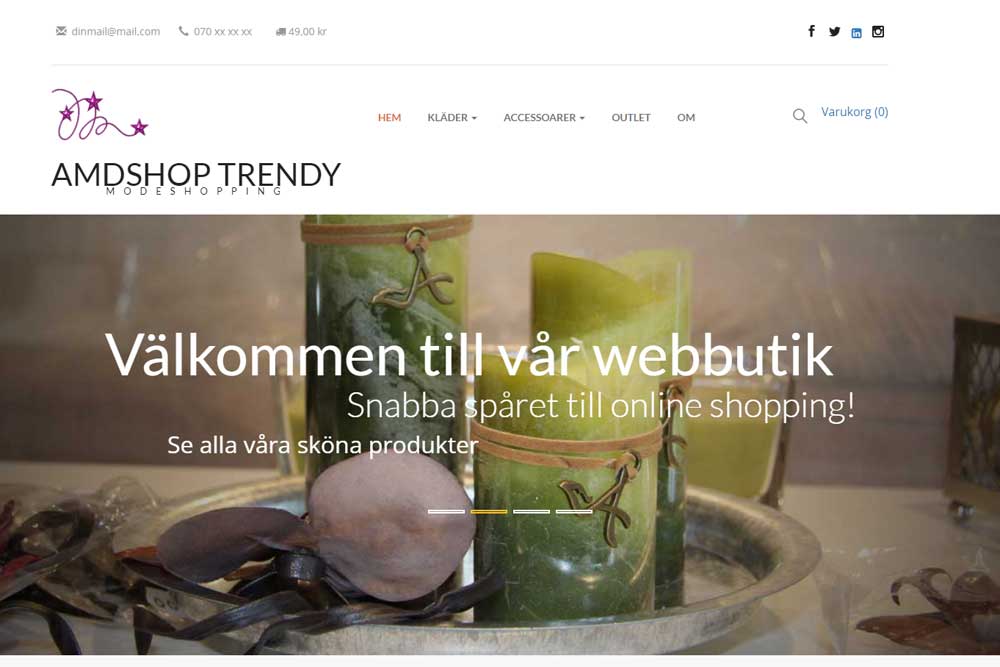Click the purple star logo image
This screenshot has height=667, width=1000.
(100, 114)
